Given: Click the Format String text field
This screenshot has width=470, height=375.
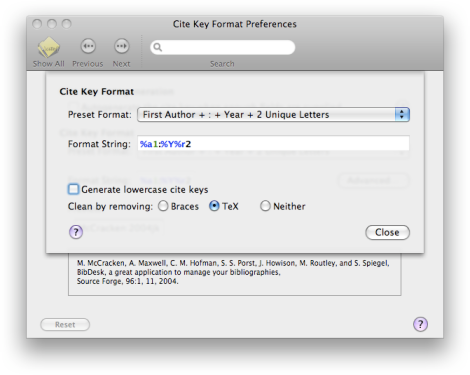Looking at the screenshot, I should click(x=273, y=144).
